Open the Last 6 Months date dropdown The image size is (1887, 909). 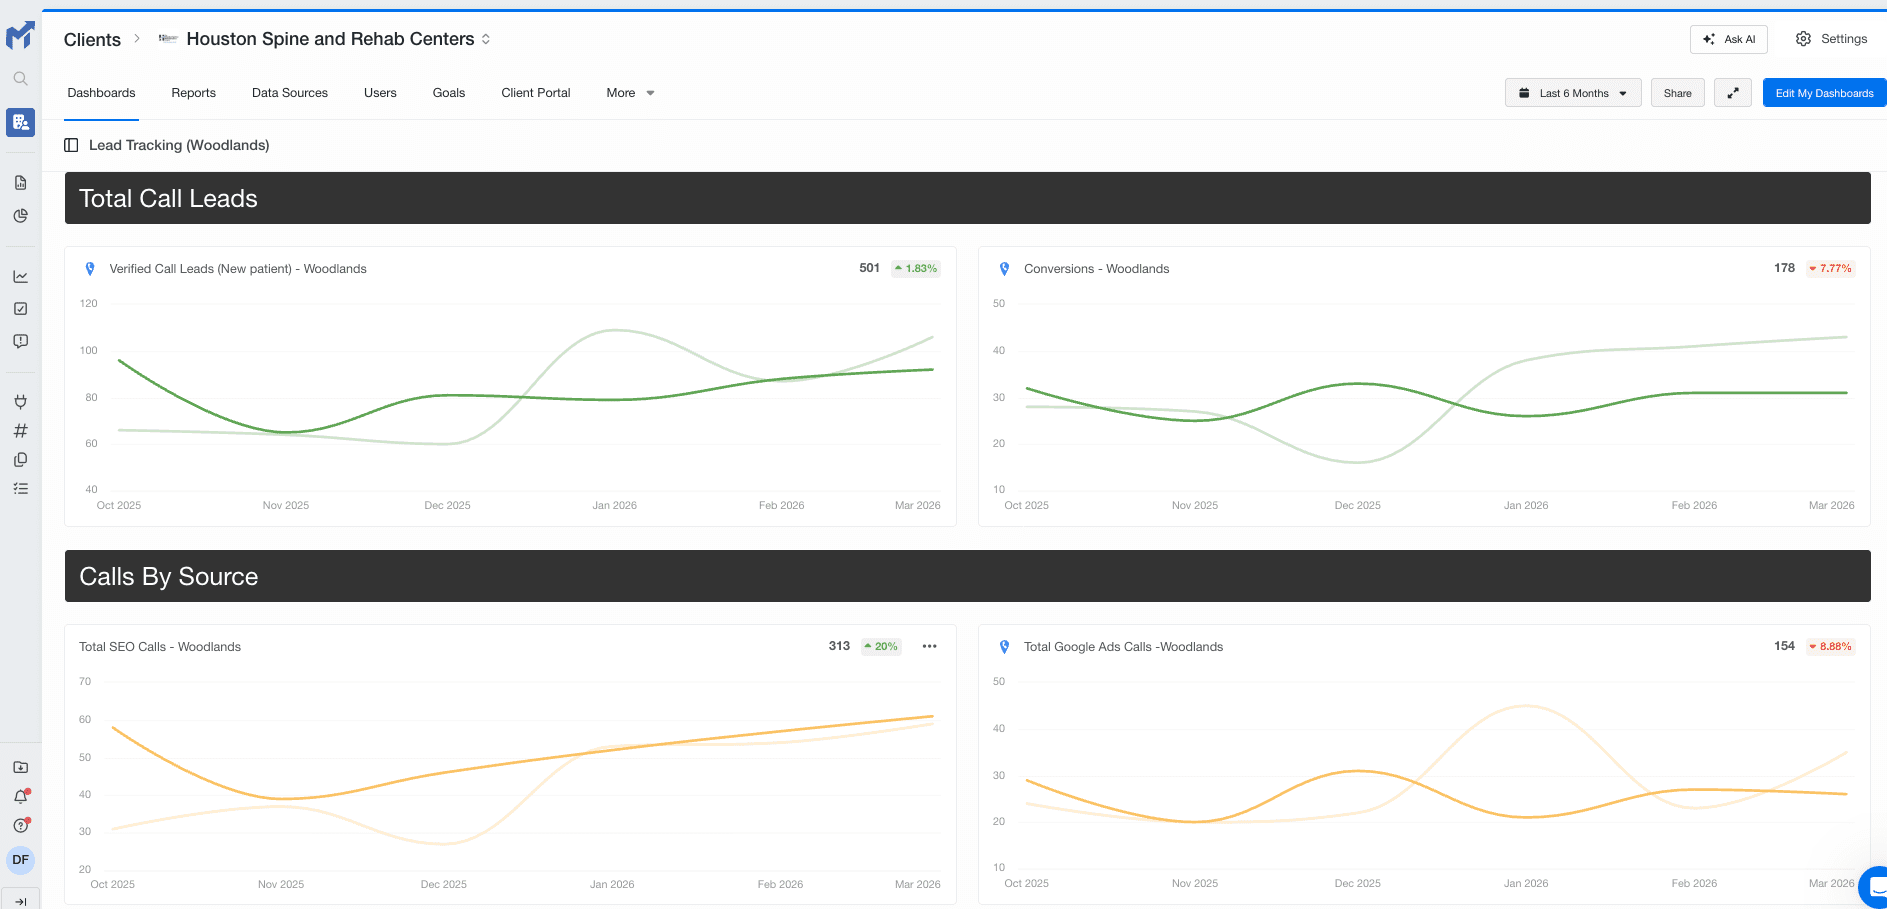pos(1572,93)
